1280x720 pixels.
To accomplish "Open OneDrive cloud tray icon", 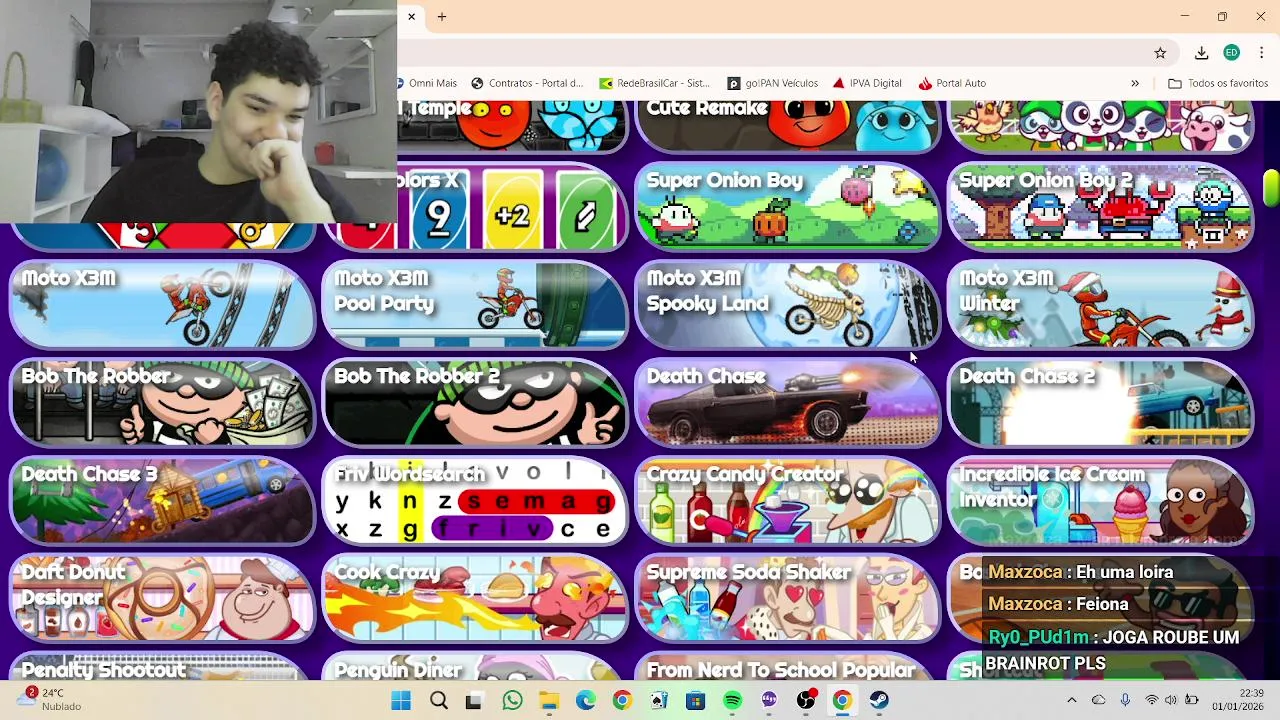I will tap(1098, 700).
